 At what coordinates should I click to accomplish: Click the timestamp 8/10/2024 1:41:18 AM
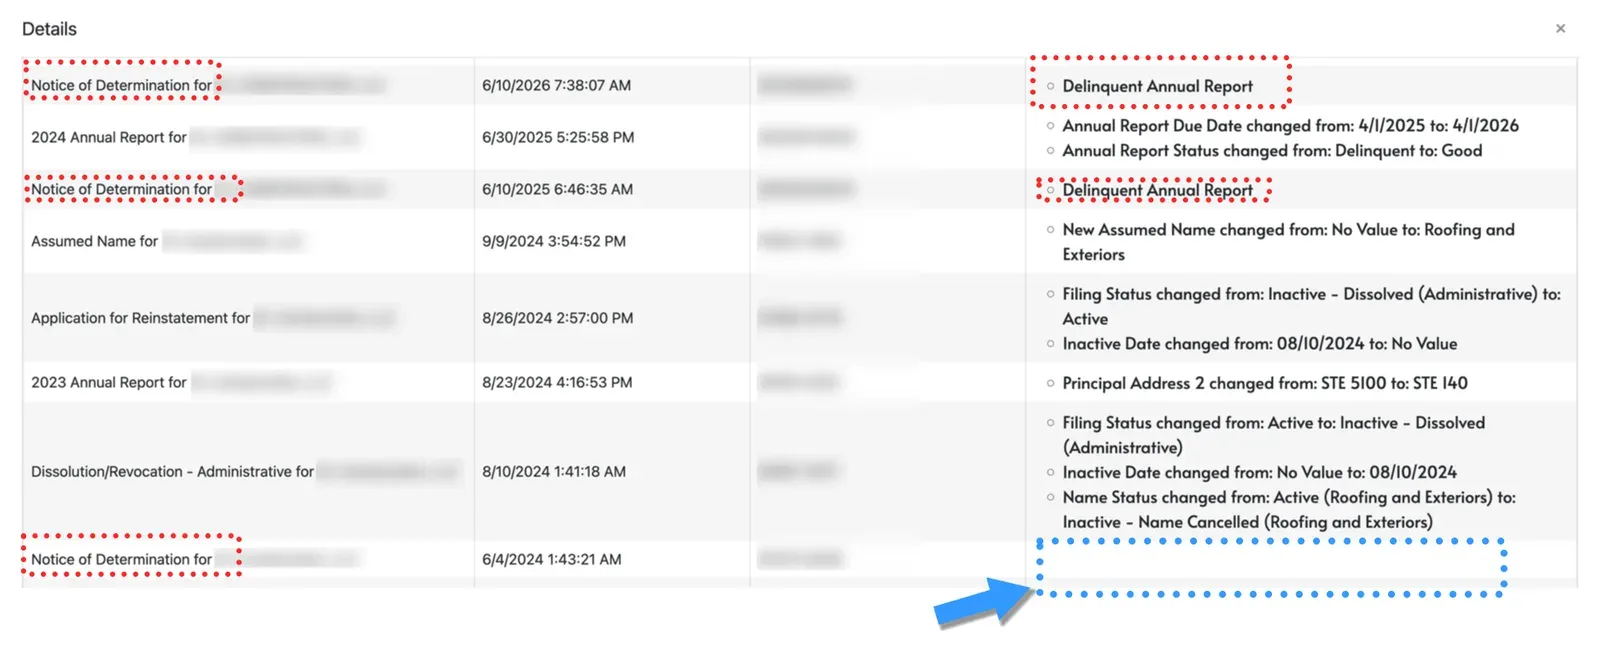point(554,471)
